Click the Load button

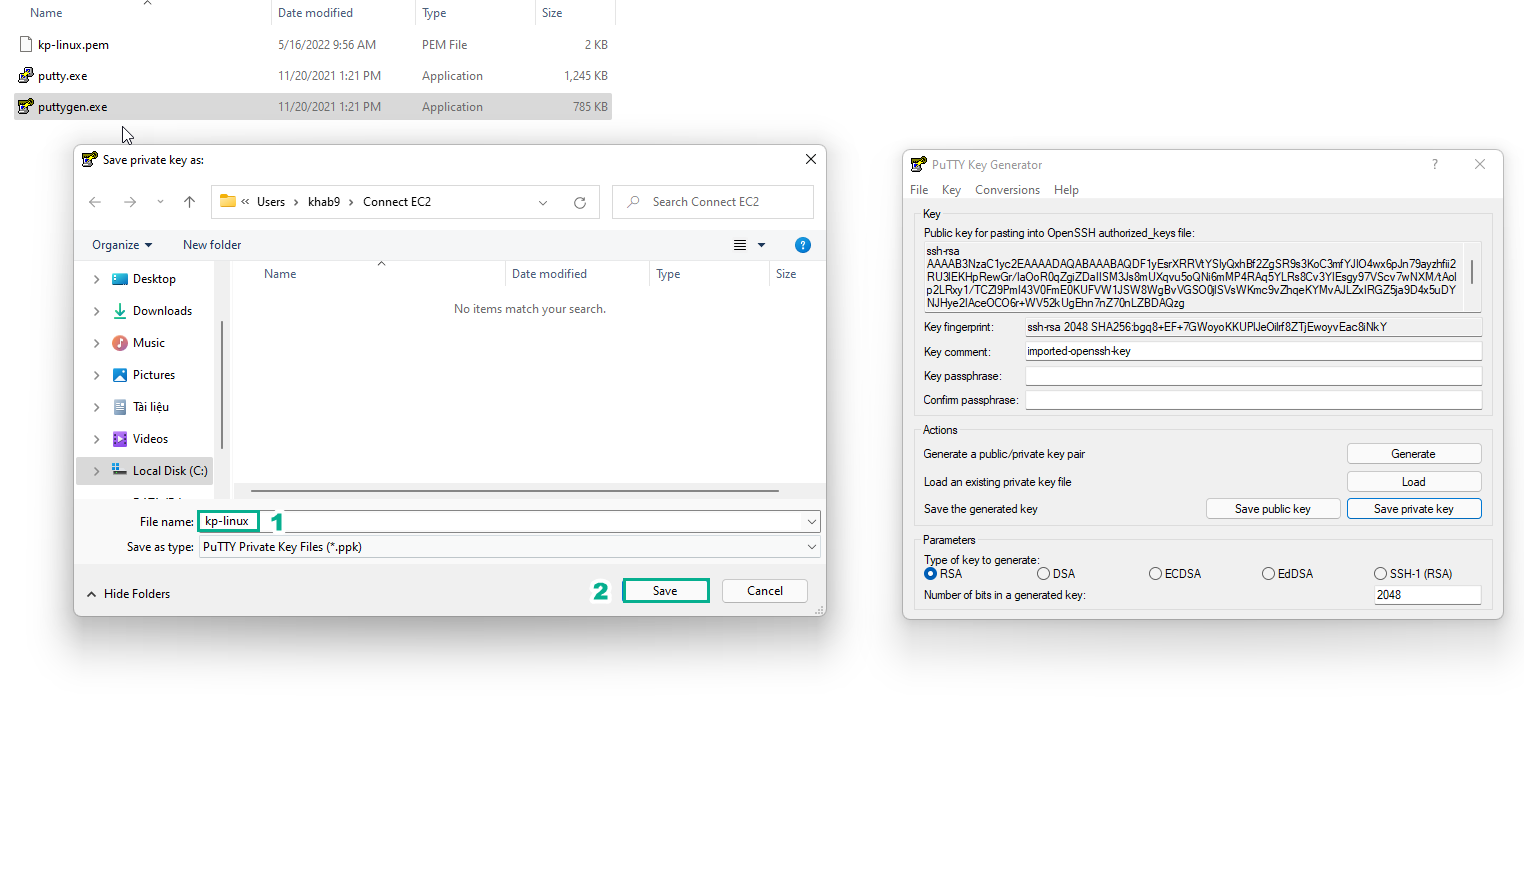tap(1413, 482)
